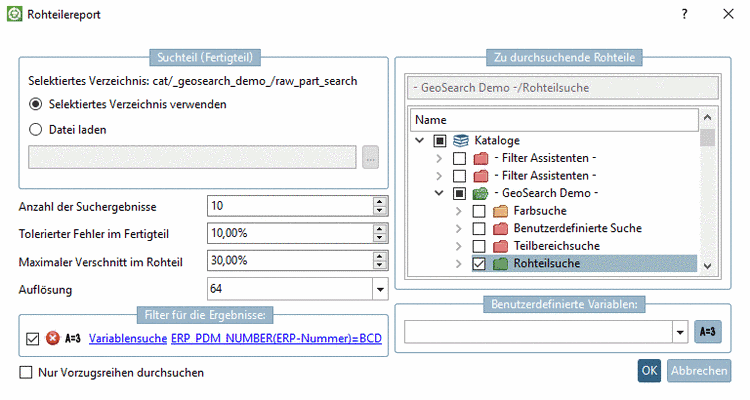Select 'Selektiertes Verzeichnis verwenden' radio button
This screenshot has width=750, height=400.
point(35,104)
